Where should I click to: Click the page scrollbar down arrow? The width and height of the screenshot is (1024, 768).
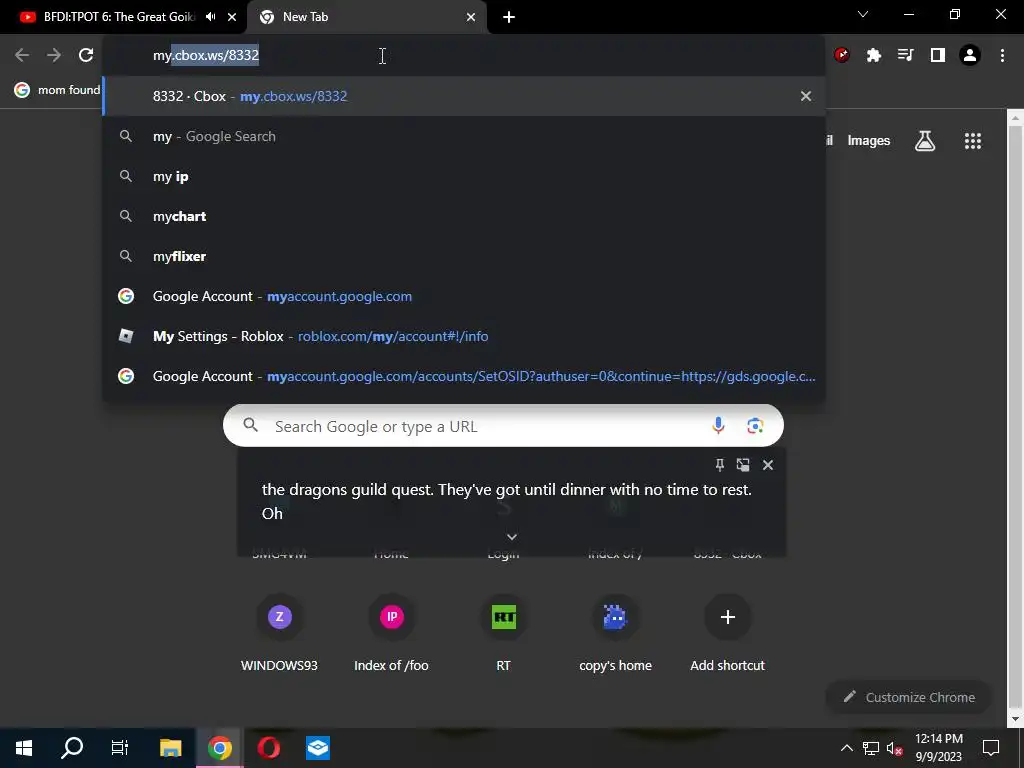coord(1015,719)
